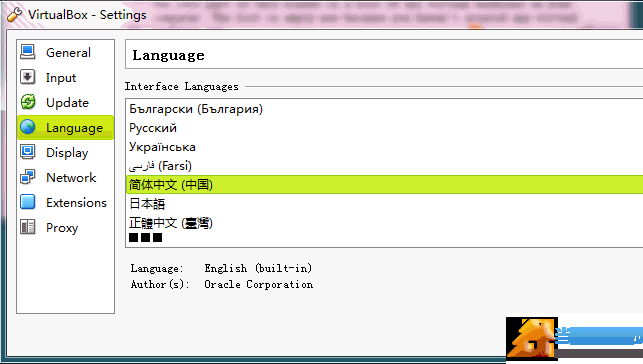Viewport: 643px width, 364px height.
Task: Click the Network computers icon
Action: pyautogui.click(x=28, y=177)
